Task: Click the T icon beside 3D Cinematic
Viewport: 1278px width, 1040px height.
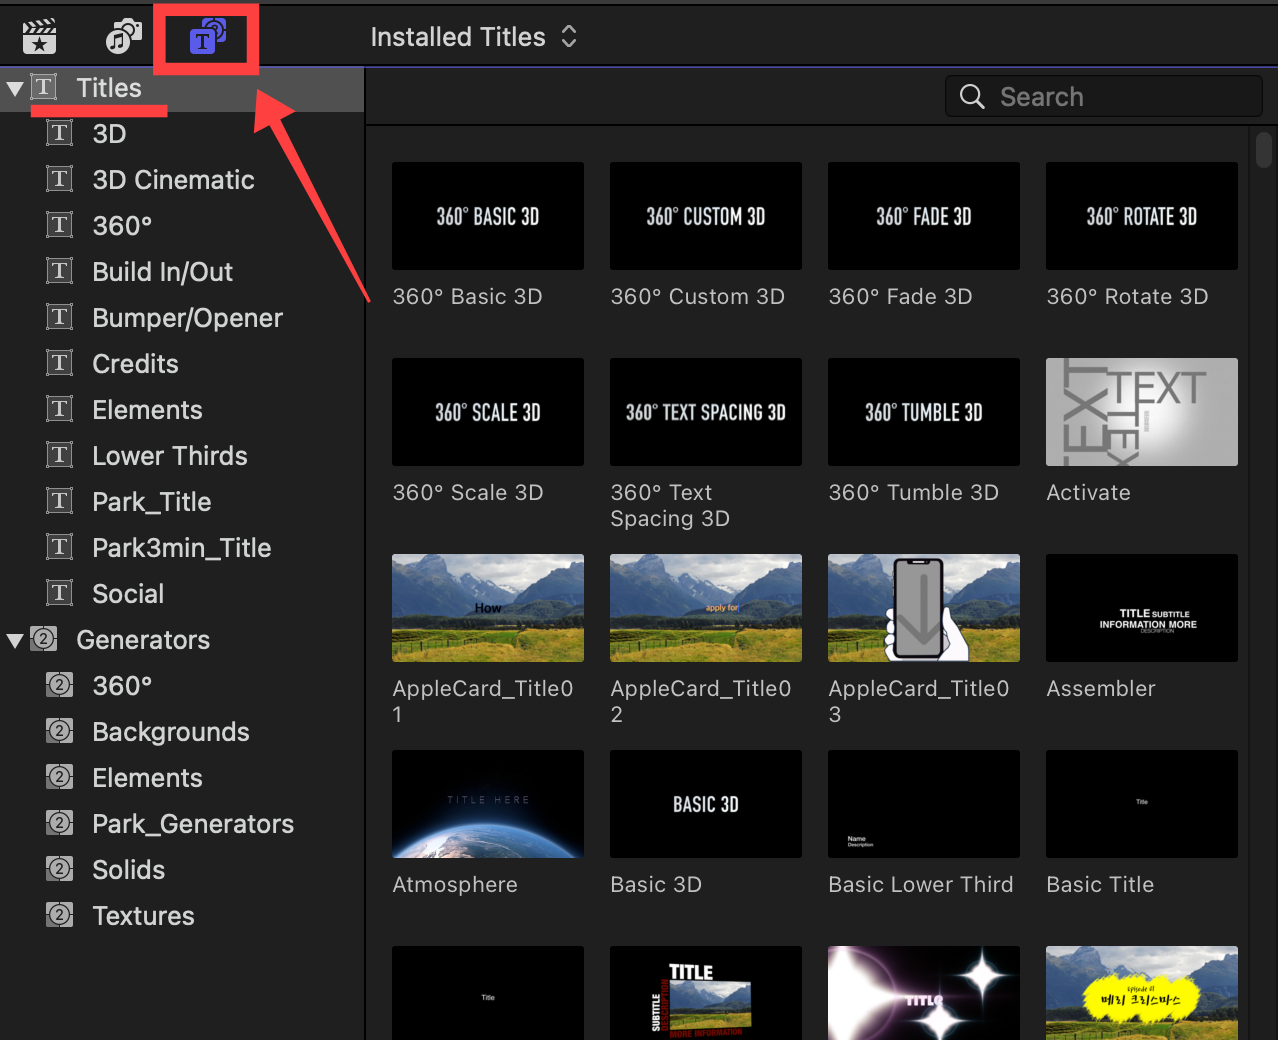Action: [x=60, y=179]
